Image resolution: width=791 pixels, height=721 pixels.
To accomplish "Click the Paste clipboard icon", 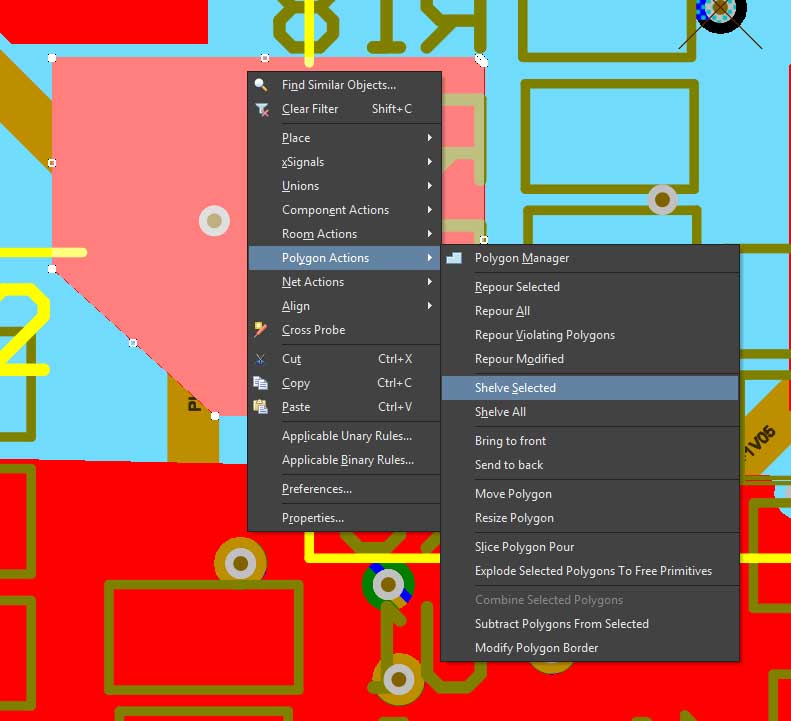I will pyautogui.click(x=261, y=407).
